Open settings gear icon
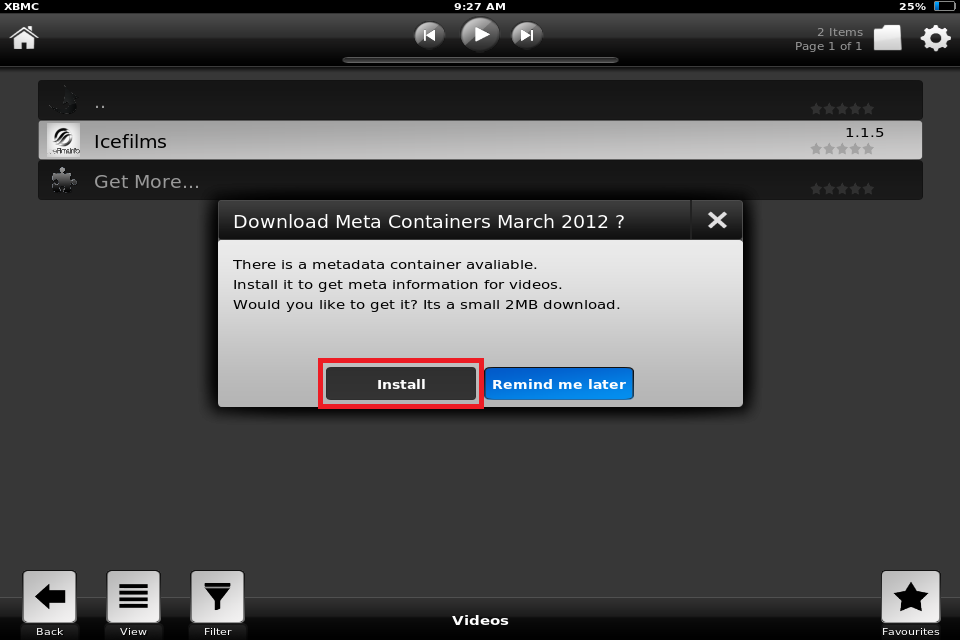 [935, 38]
